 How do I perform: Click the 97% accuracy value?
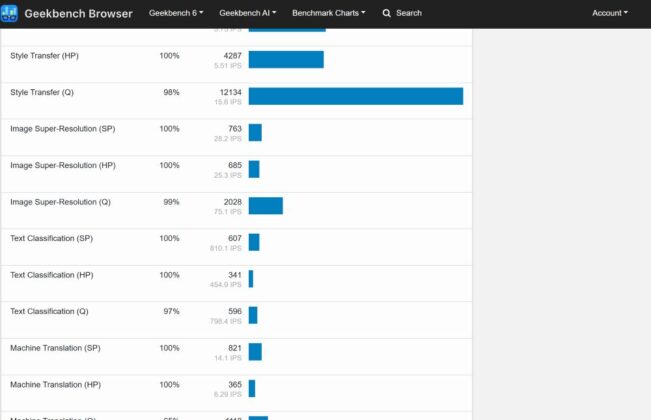point(171,311)
